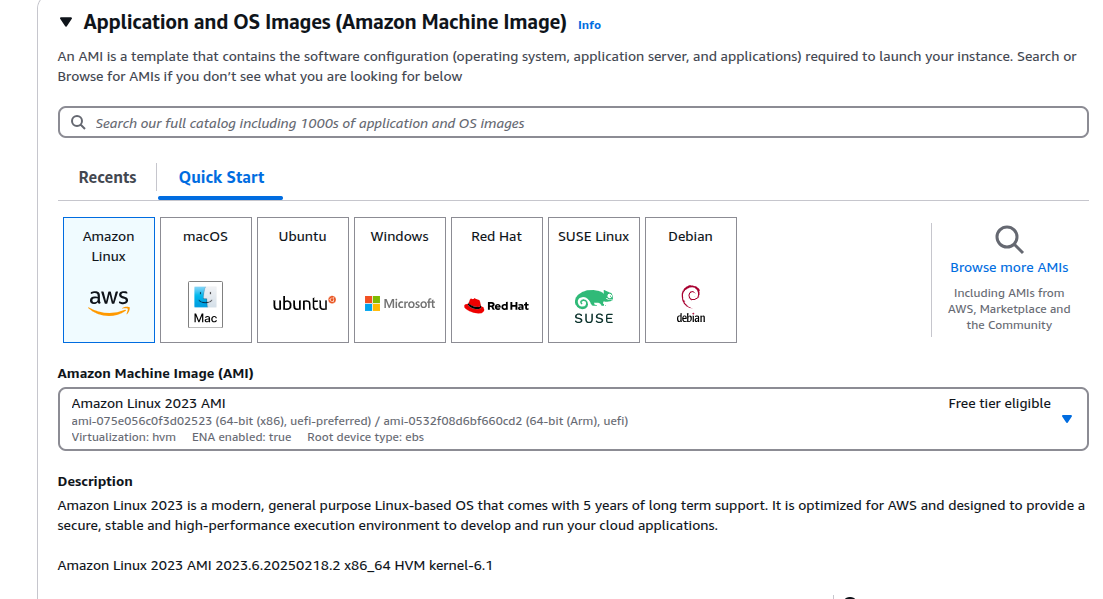Select the Debian swirl logo tile

click(x=691, y=280)
